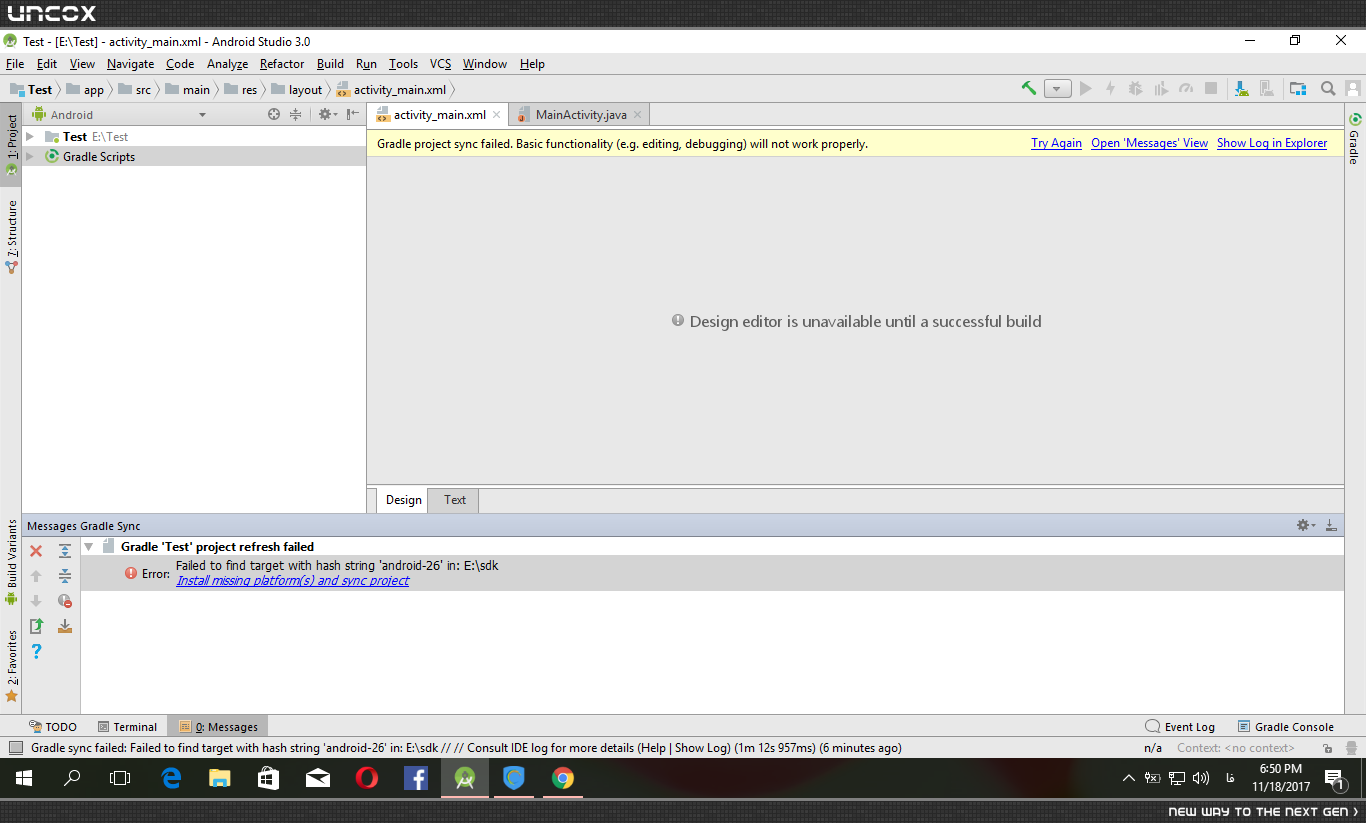Click the Run with Coverage icon
This screenshot has width=1366, height=823.
tap(1160, 89)
